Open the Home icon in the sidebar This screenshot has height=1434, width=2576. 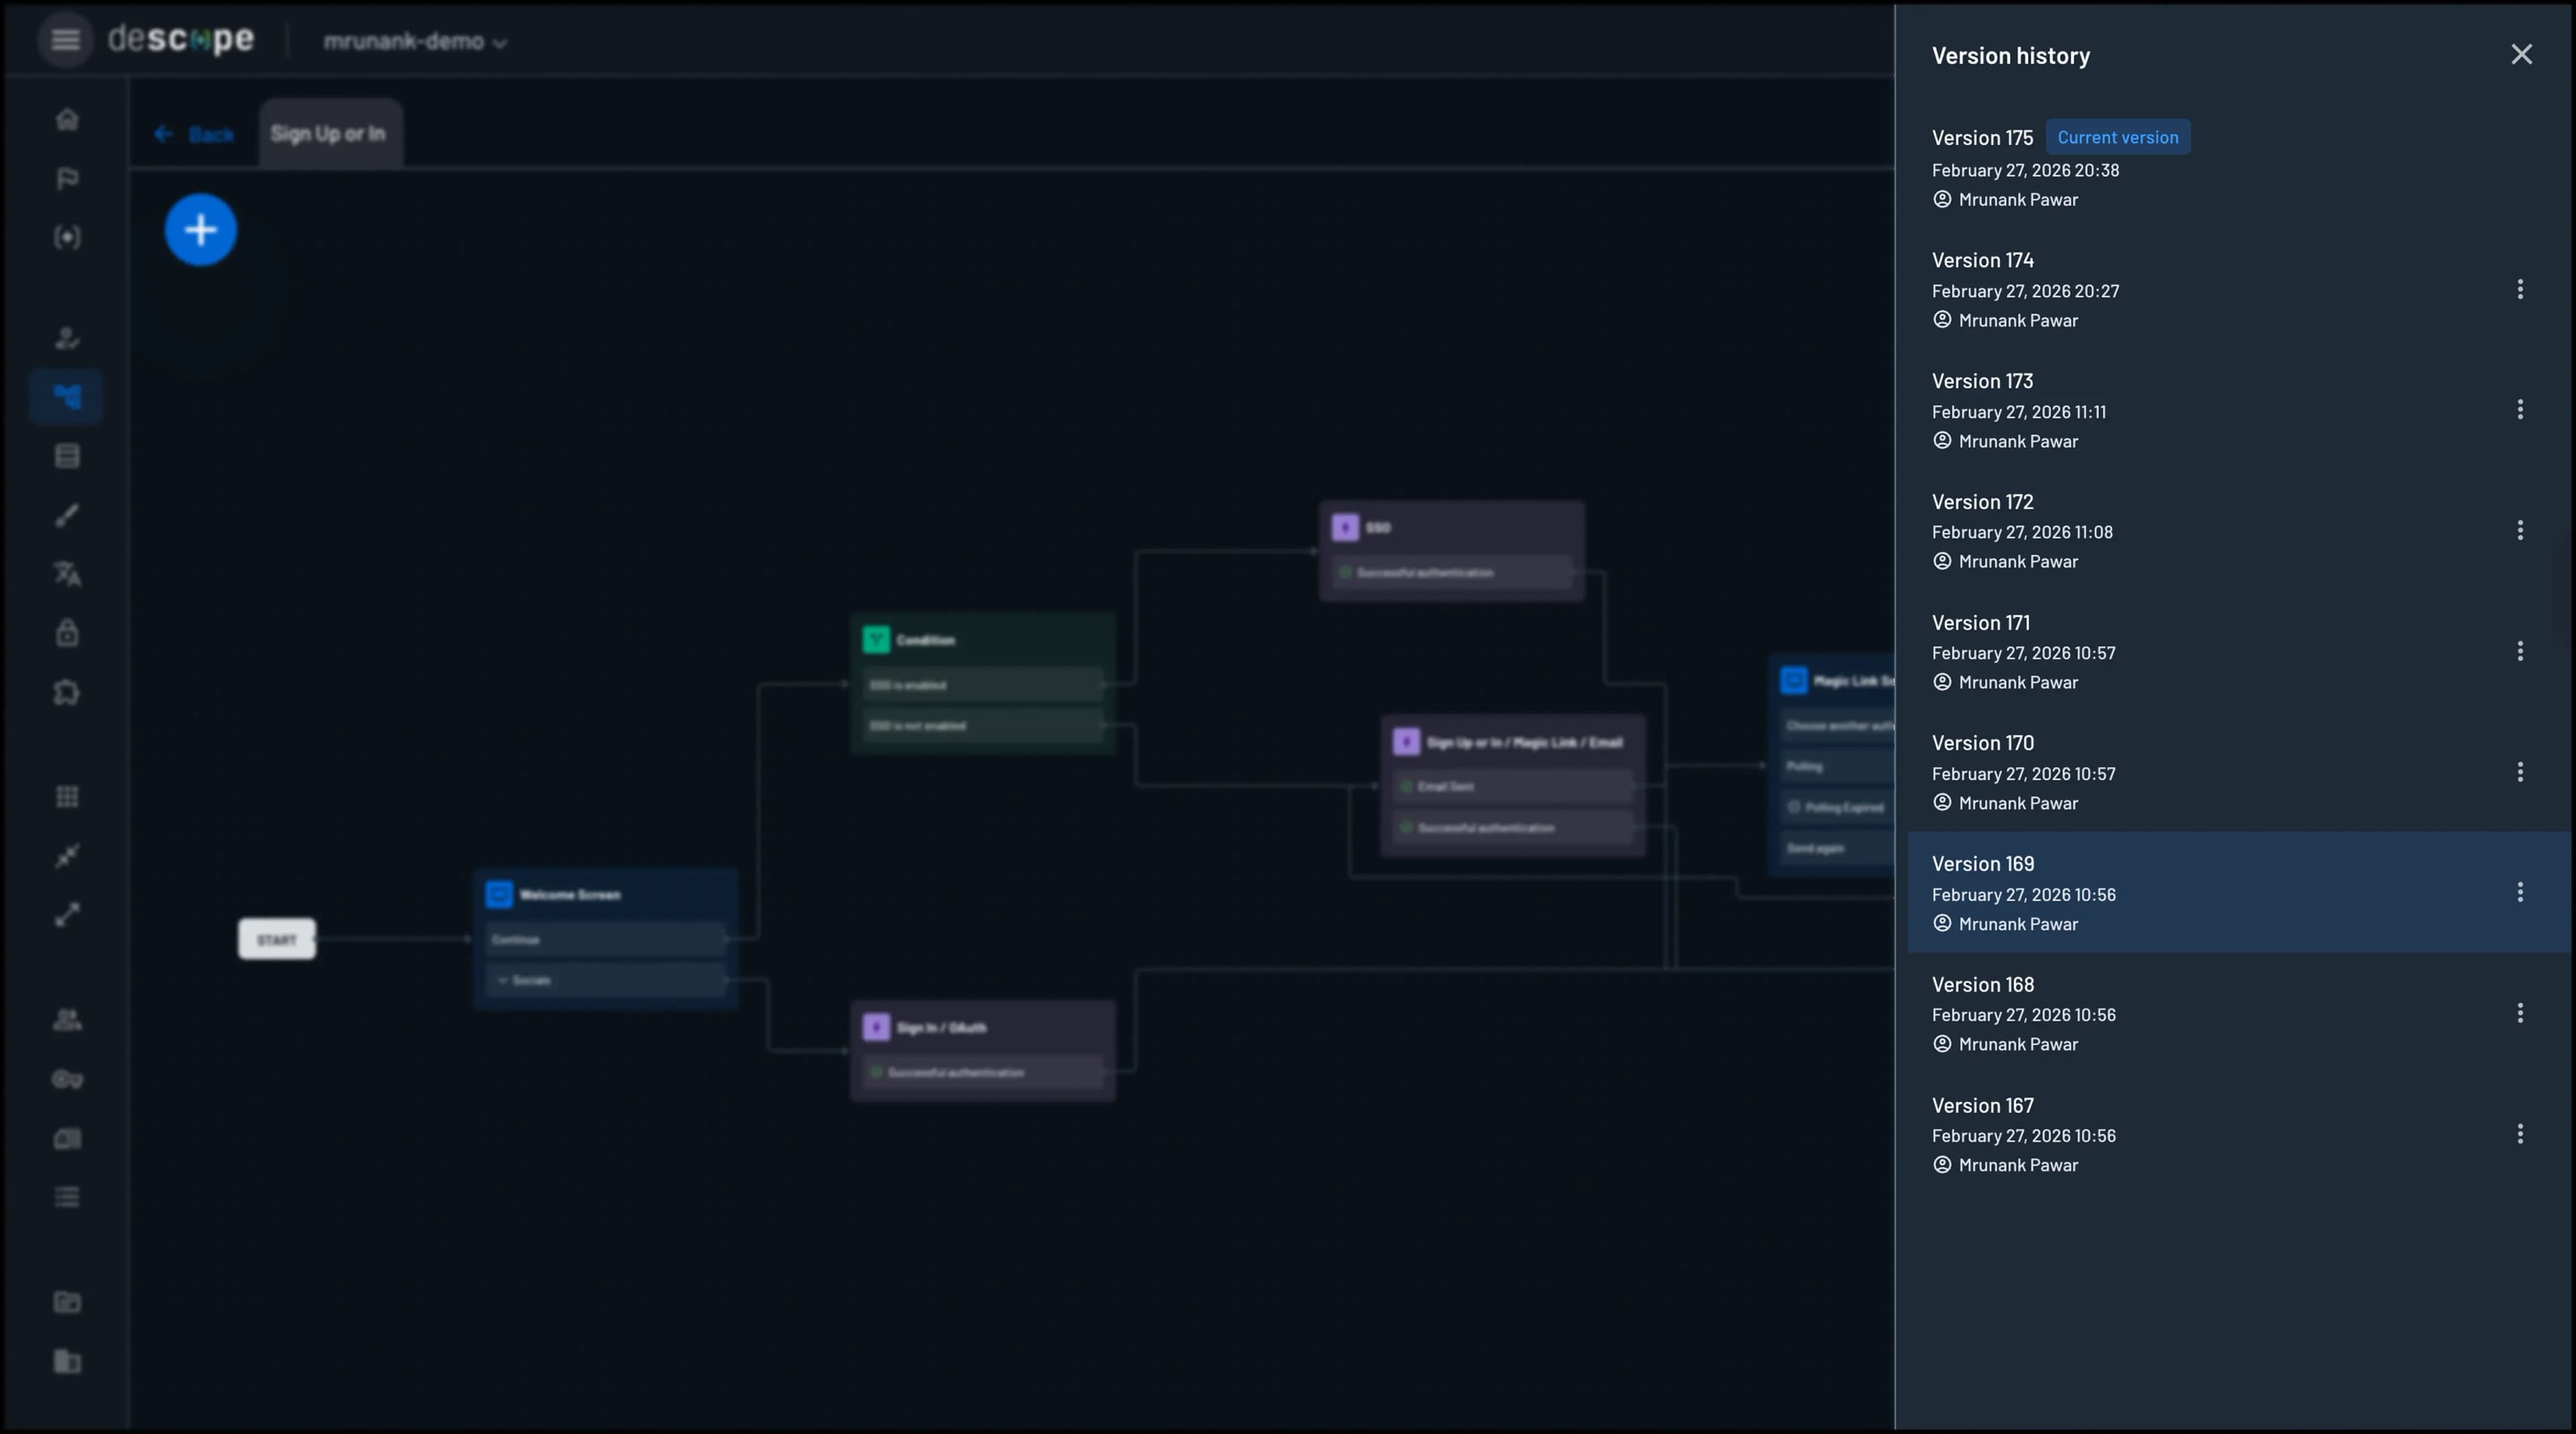click(x=66, y=119)
